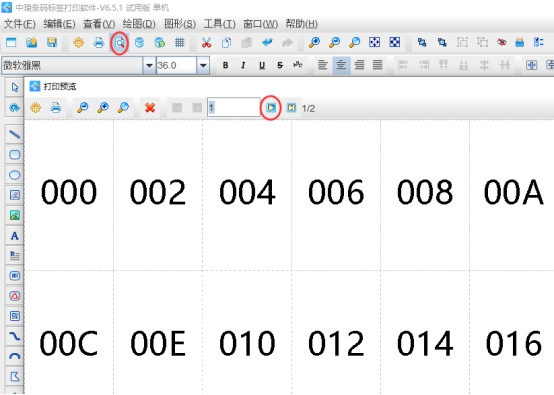The image size is (554, 395).
Task: Jump to last page in print preview
Action: click(291, 107)
